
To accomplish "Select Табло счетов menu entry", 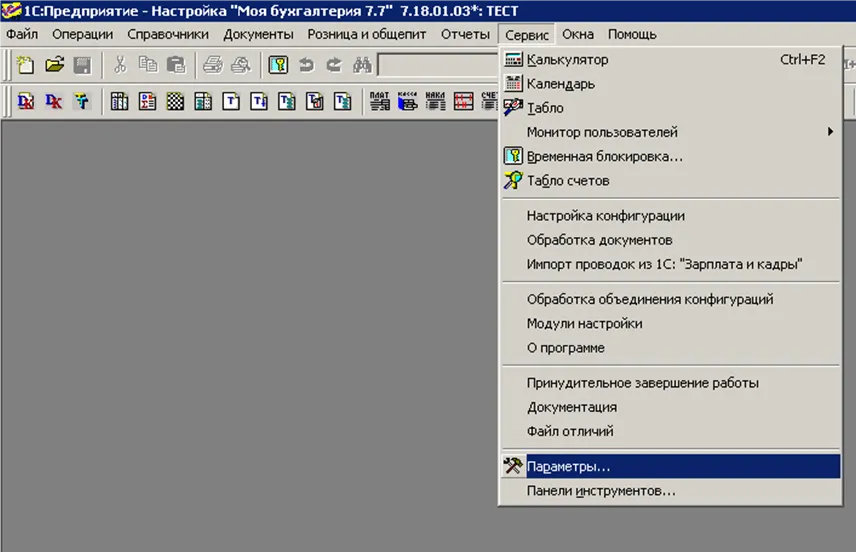I will pos(567,181).
